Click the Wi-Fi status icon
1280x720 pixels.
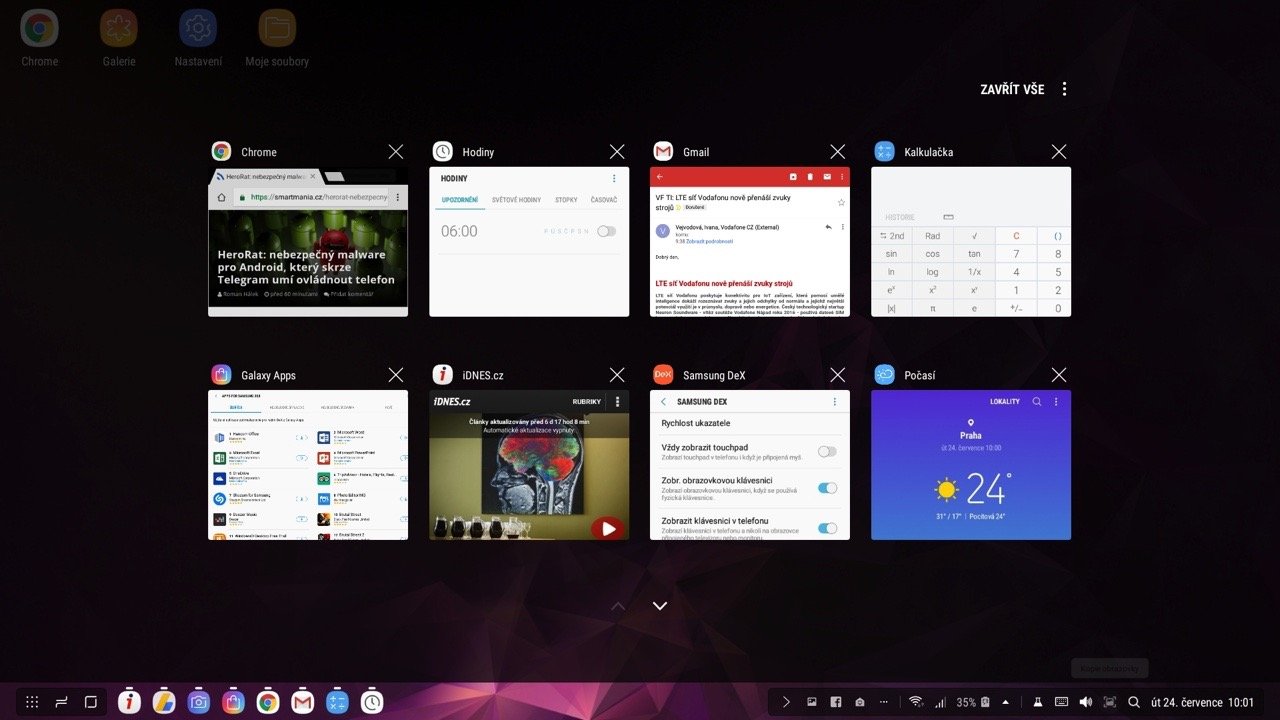915,702
